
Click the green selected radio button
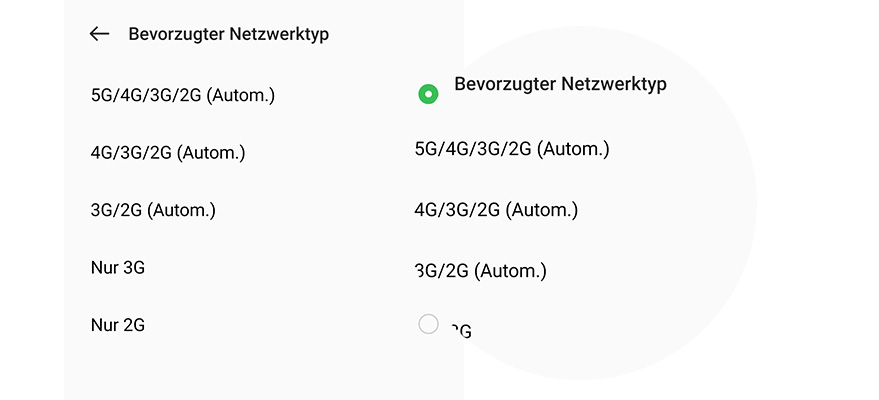[x=428, y=94]
